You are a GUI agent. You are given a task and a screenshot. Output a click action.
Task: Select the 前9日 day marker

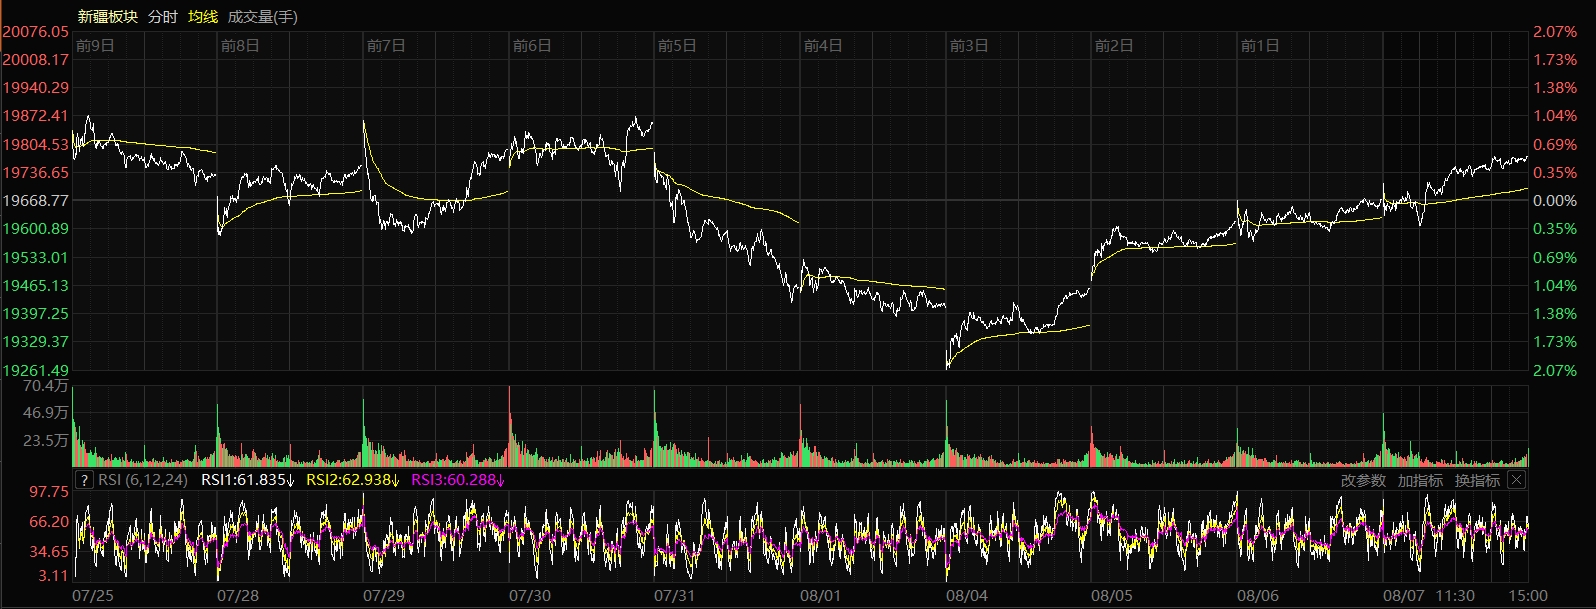tap(95, 46)
